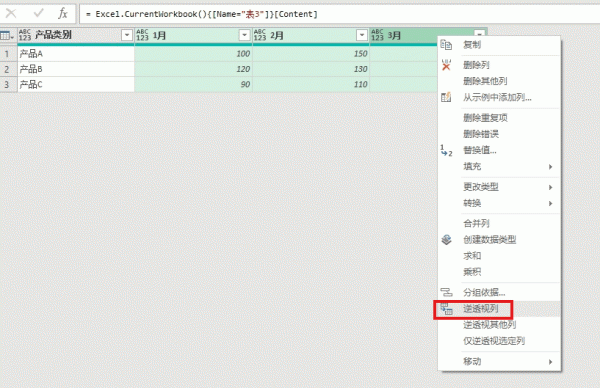The width and height of the screenshot is (600, 388).
Task: Select row number 1 header
Action: [x=8, y=54]
